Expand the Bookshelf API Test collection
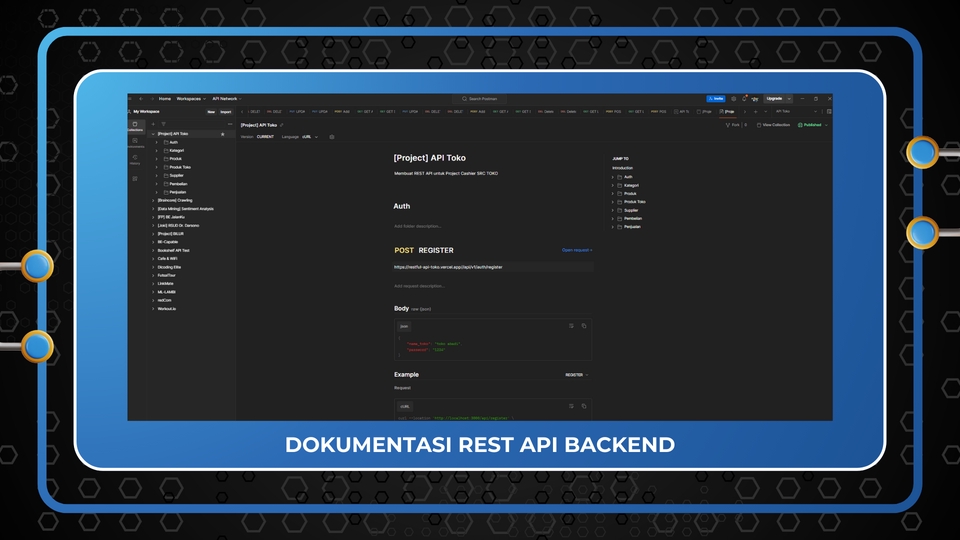Viewport: 960px width, 540px height. tap(153, 250)
